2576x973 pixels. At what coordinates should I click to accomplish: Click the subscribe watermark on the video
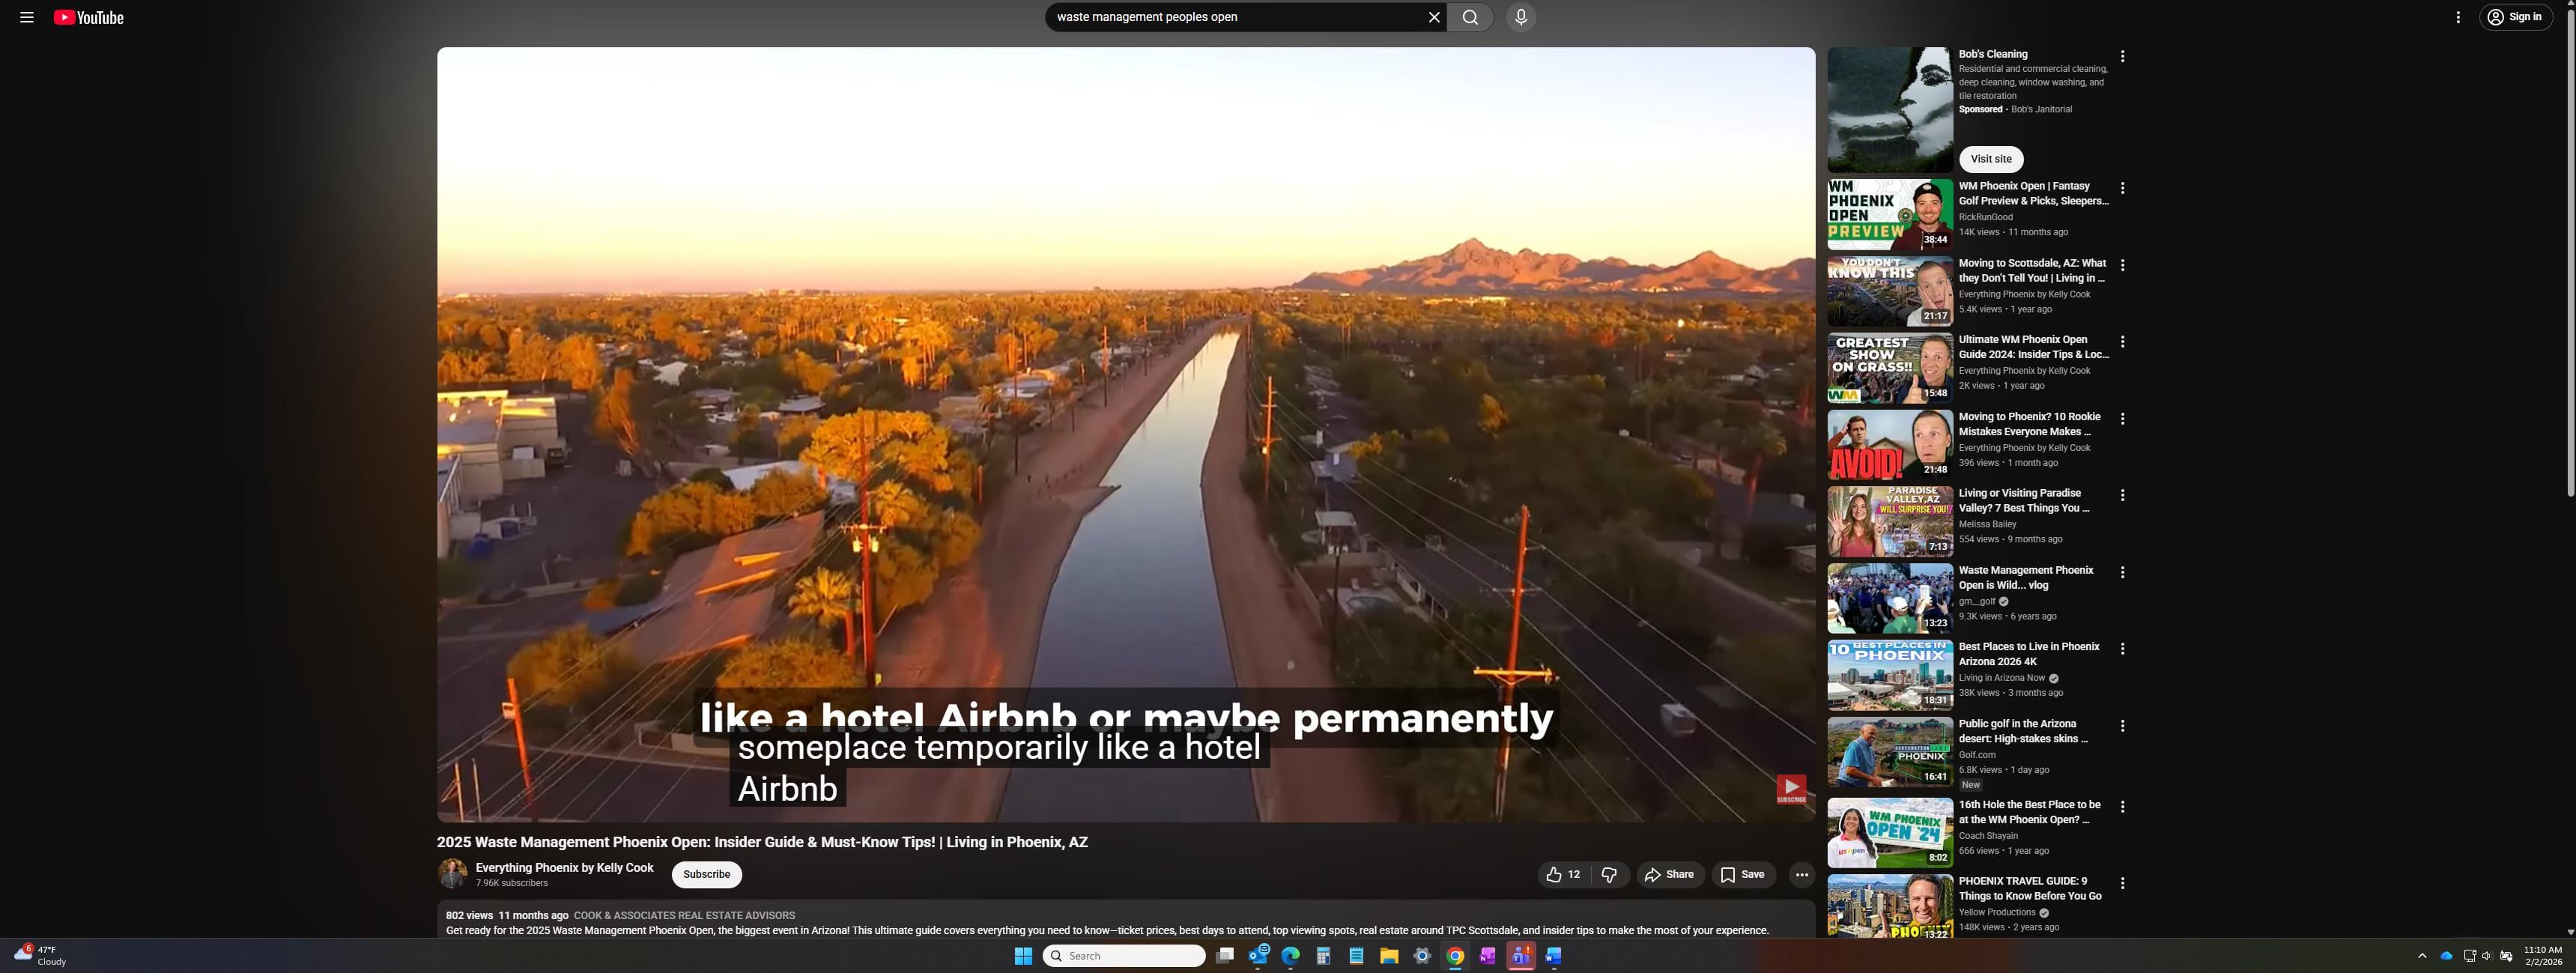(x=1790, y=789)
